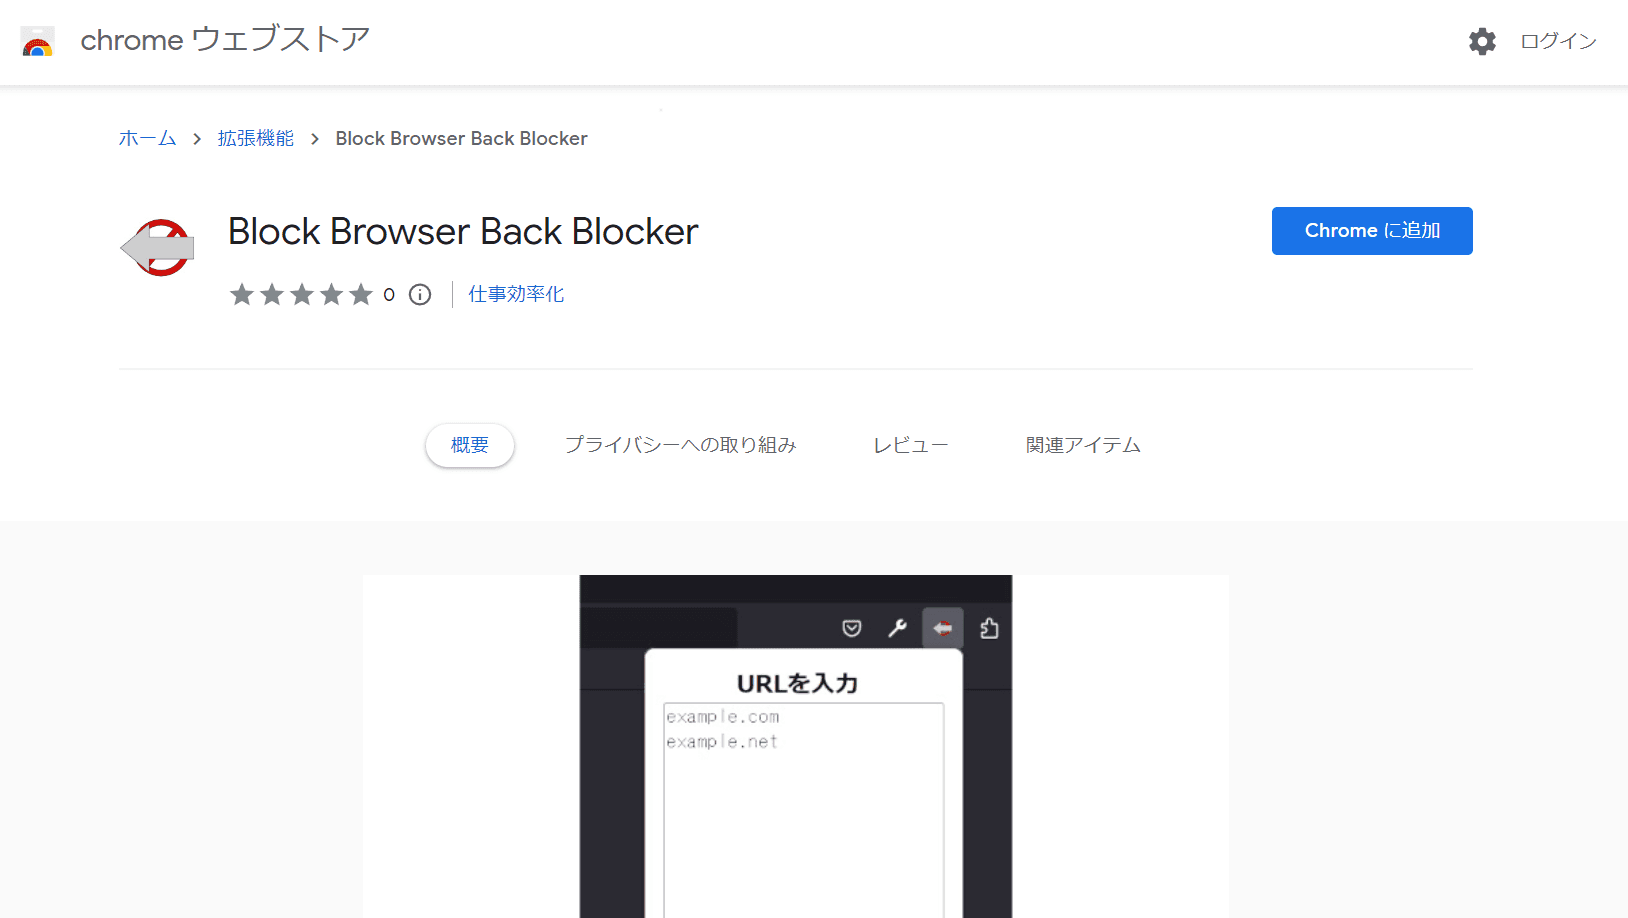Click the Chrome に追加 button
The image size is (1628, 918).
click(1372, 231)
